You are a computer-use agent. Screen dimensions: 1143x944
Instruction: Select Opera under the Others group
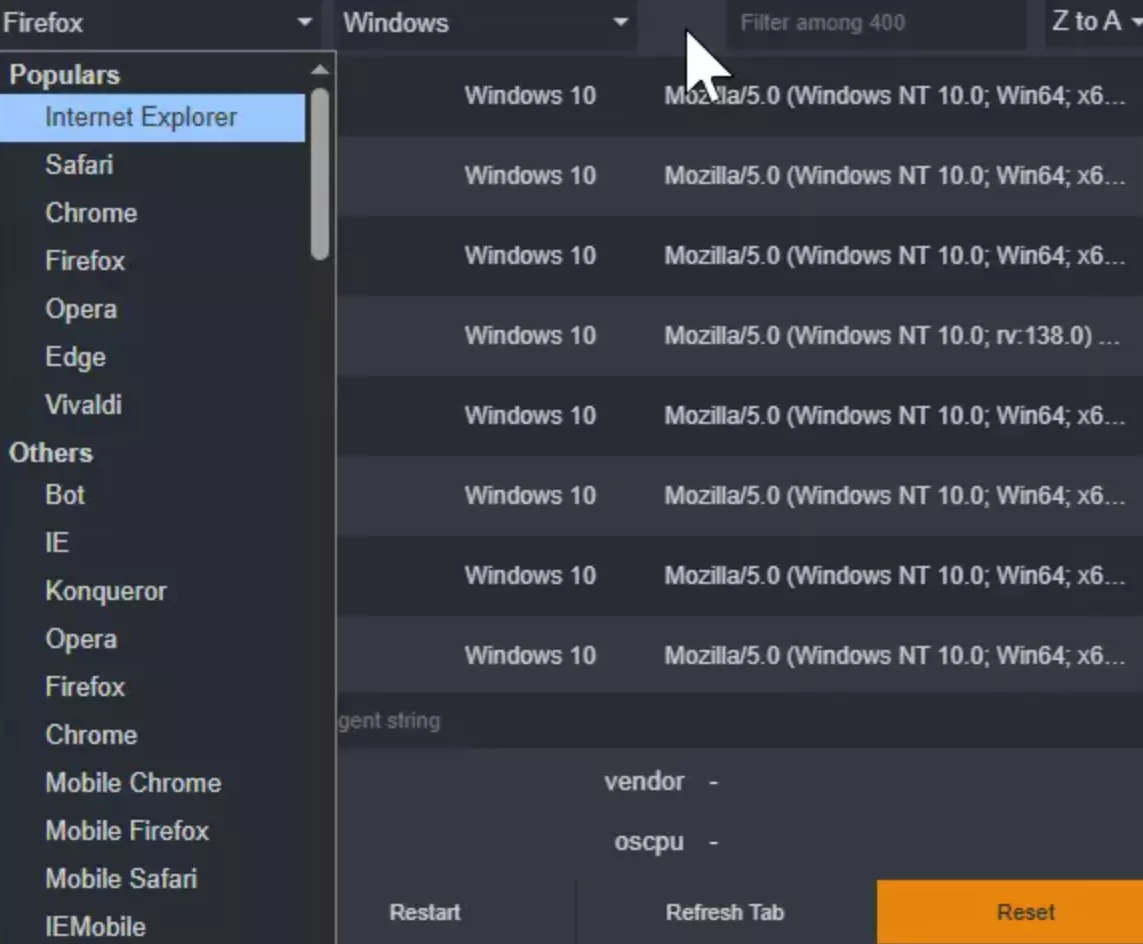coord(152,639)
